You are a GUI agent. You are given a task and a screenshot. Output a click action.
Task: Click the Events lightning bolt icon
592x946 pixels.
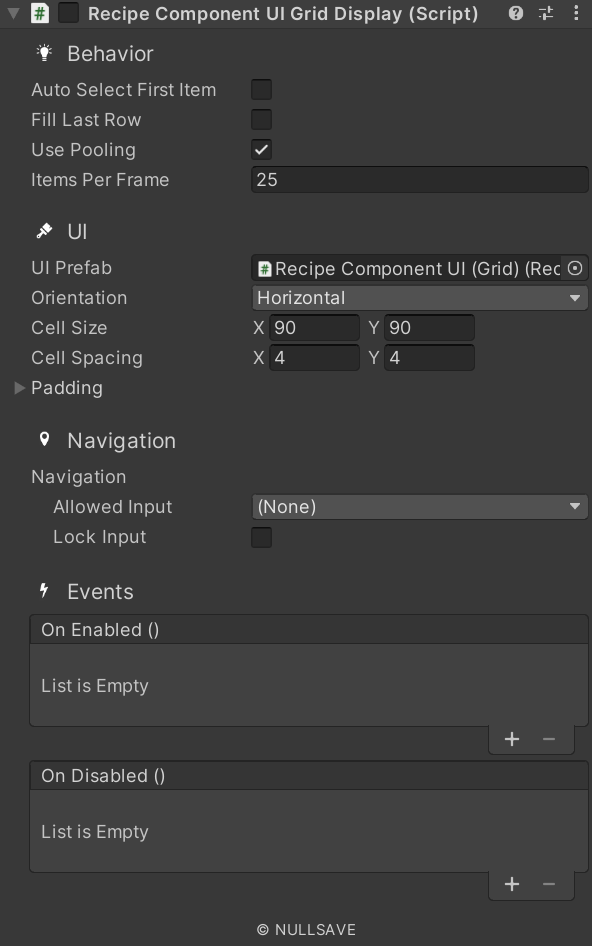pos(44,590)
